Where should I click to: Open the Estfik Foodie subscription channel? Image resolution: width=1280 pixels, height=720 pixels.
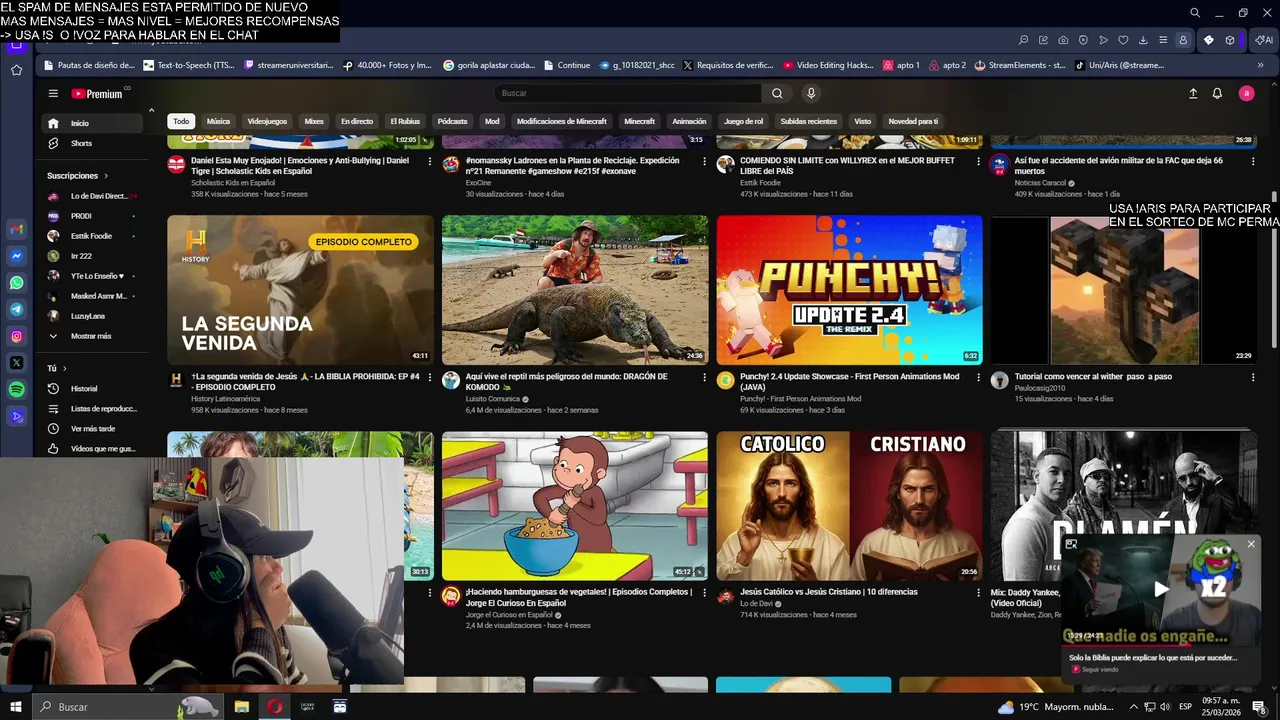click(91, 236)
